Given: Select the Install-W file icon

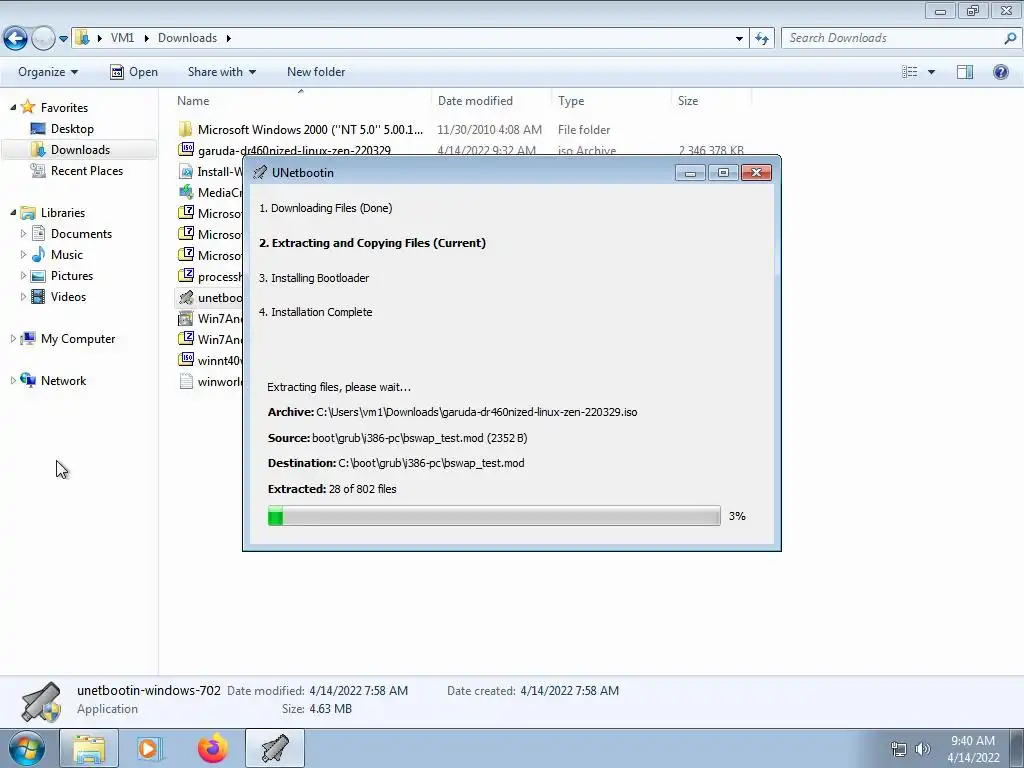Looking at the screenshot, I should pyautogui.click(x=186, y=171).
